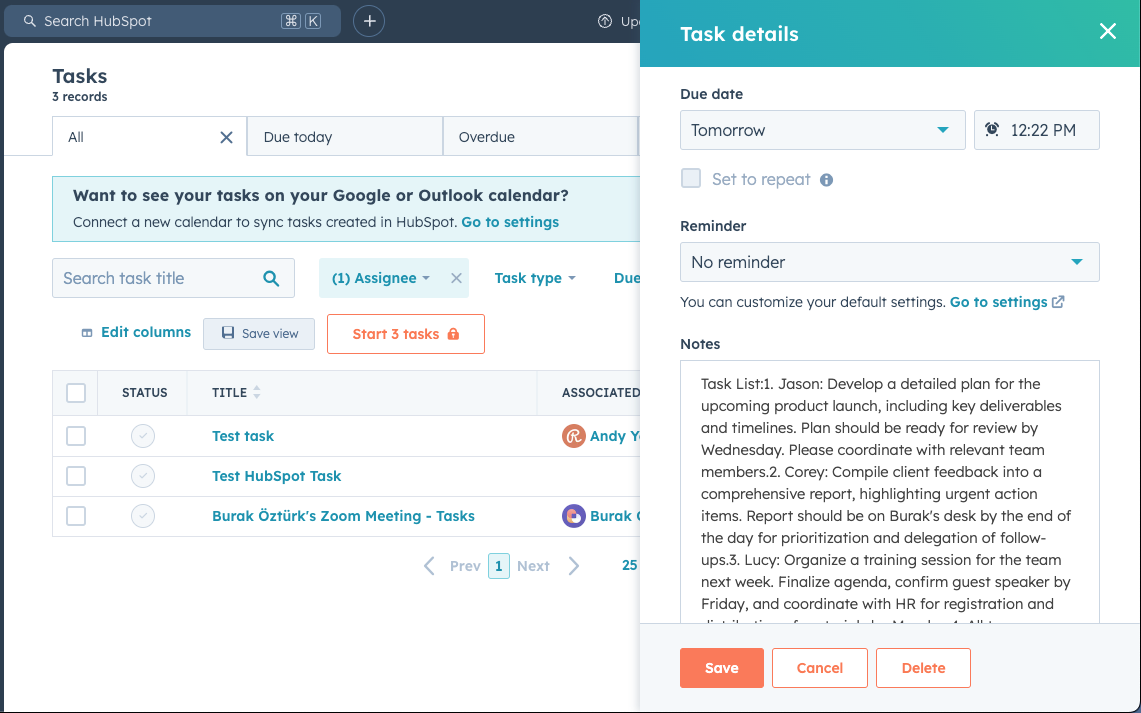This screenshot has height=713, width=1141.
Task: Sort by the Title column arrows
Action: click(256, 392)
